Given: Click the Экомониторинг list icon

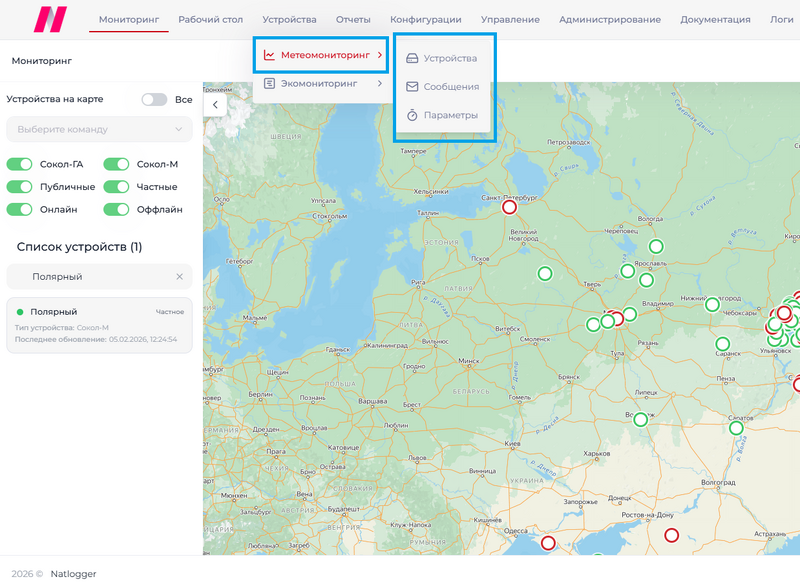Looking at the screenshot, I should click(269, 83).
